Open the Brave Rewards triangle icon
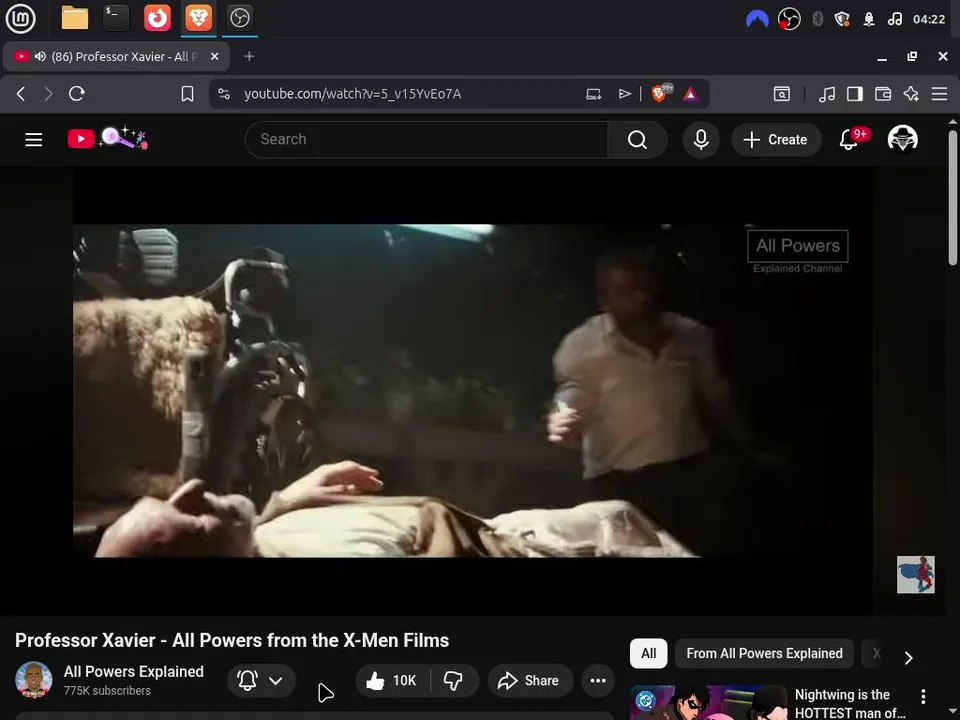960x720 pixels. click(691, 94)
